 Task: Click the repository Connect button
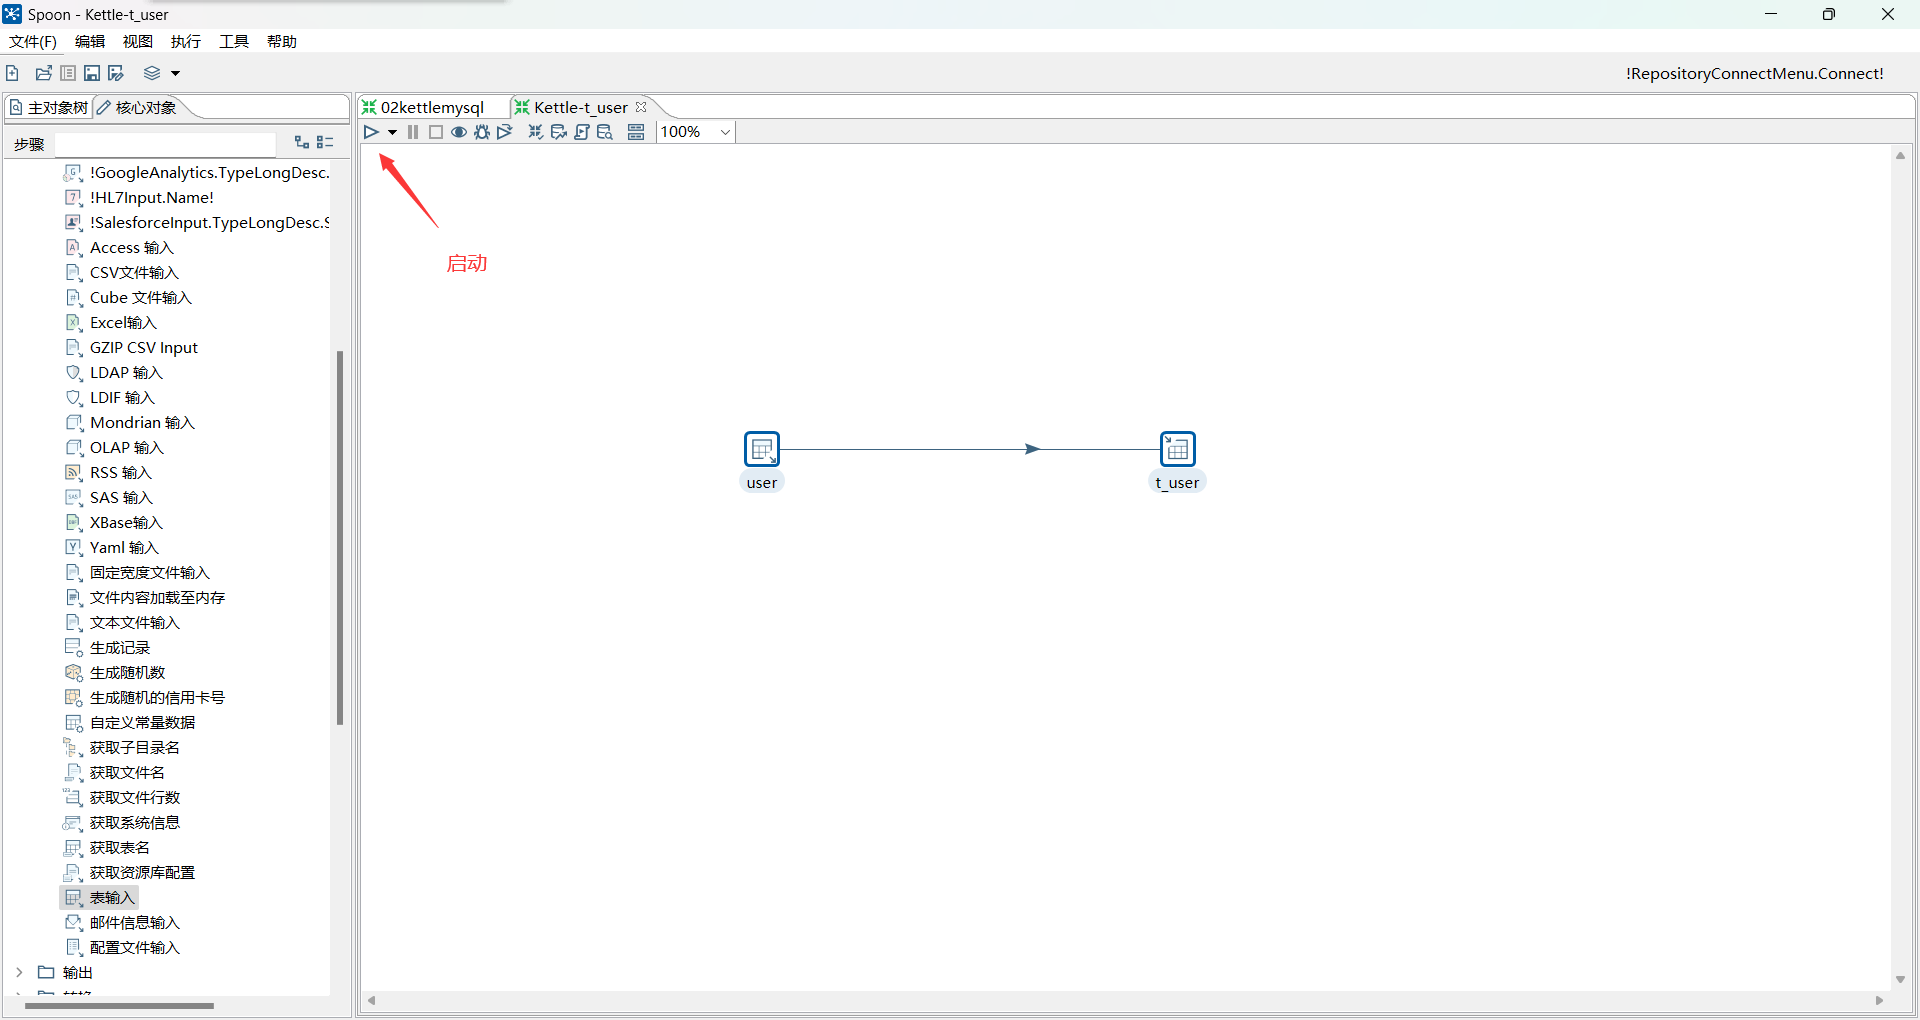[1755, 73]
